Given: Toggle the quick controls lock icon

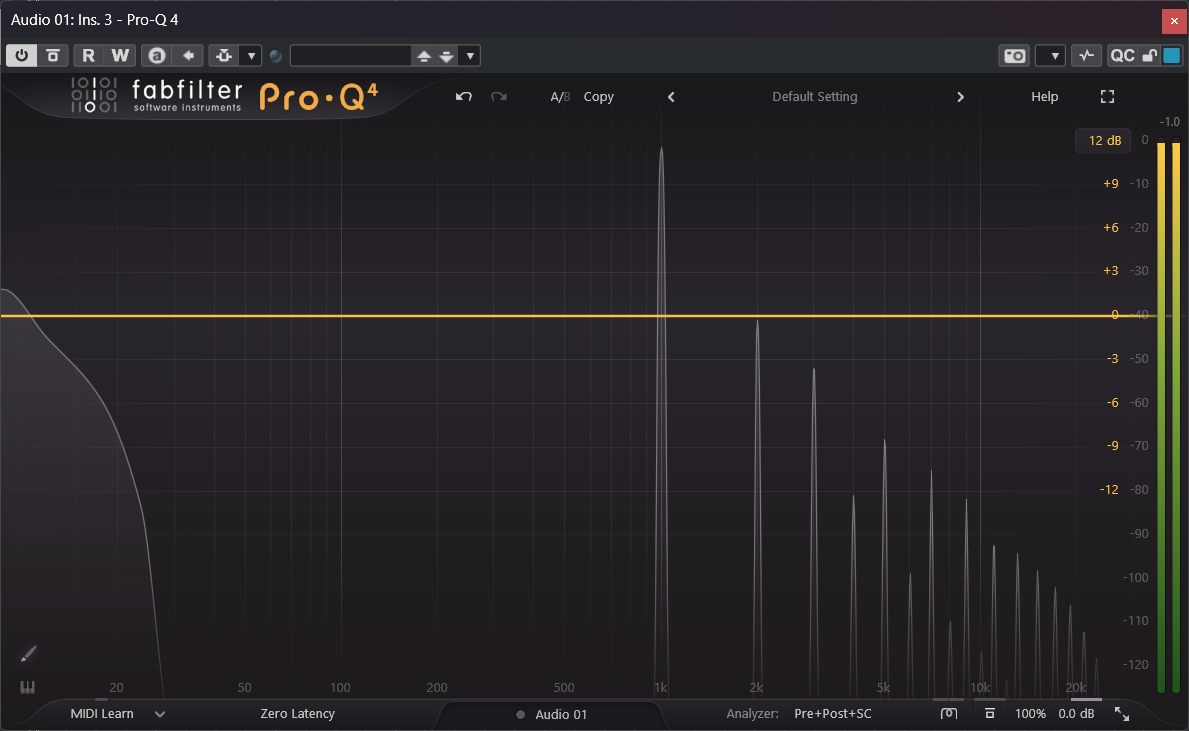Looking at the screenshot, I should tap(1150, 55).
